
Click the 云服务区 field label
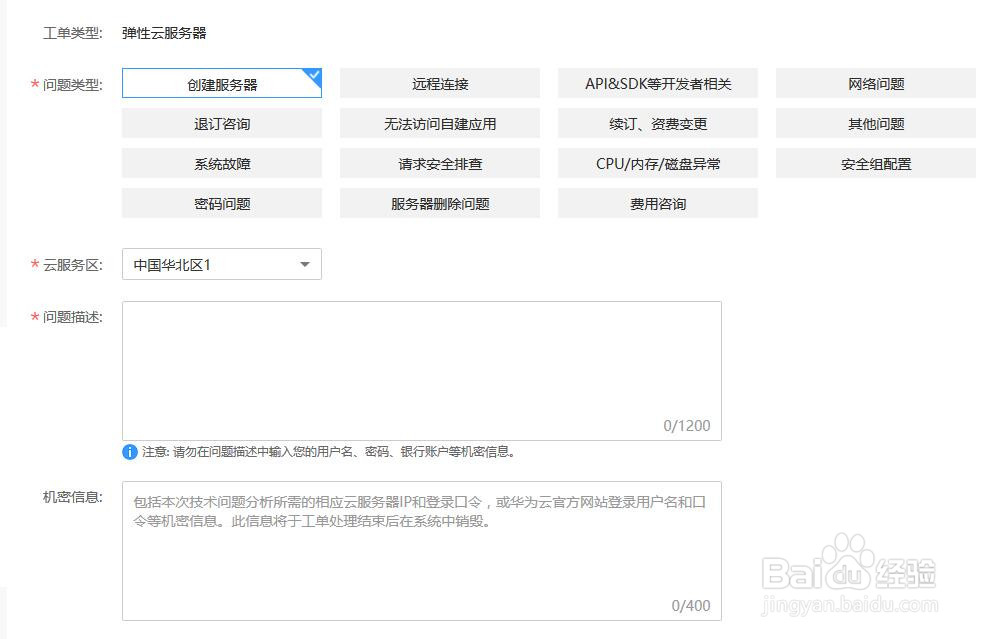(x=72, y=265)
